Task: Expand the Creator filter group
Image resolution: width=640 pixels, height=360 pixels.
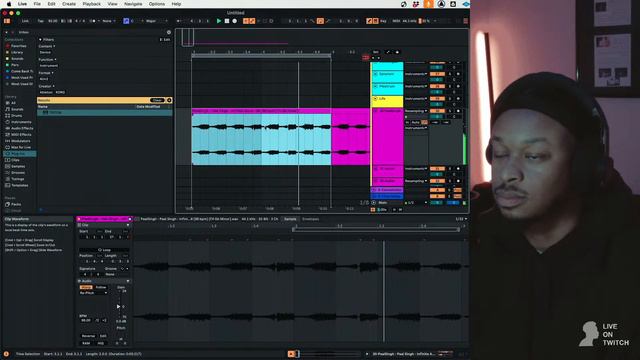Action: pyautogui.click(x=47, y=87)
